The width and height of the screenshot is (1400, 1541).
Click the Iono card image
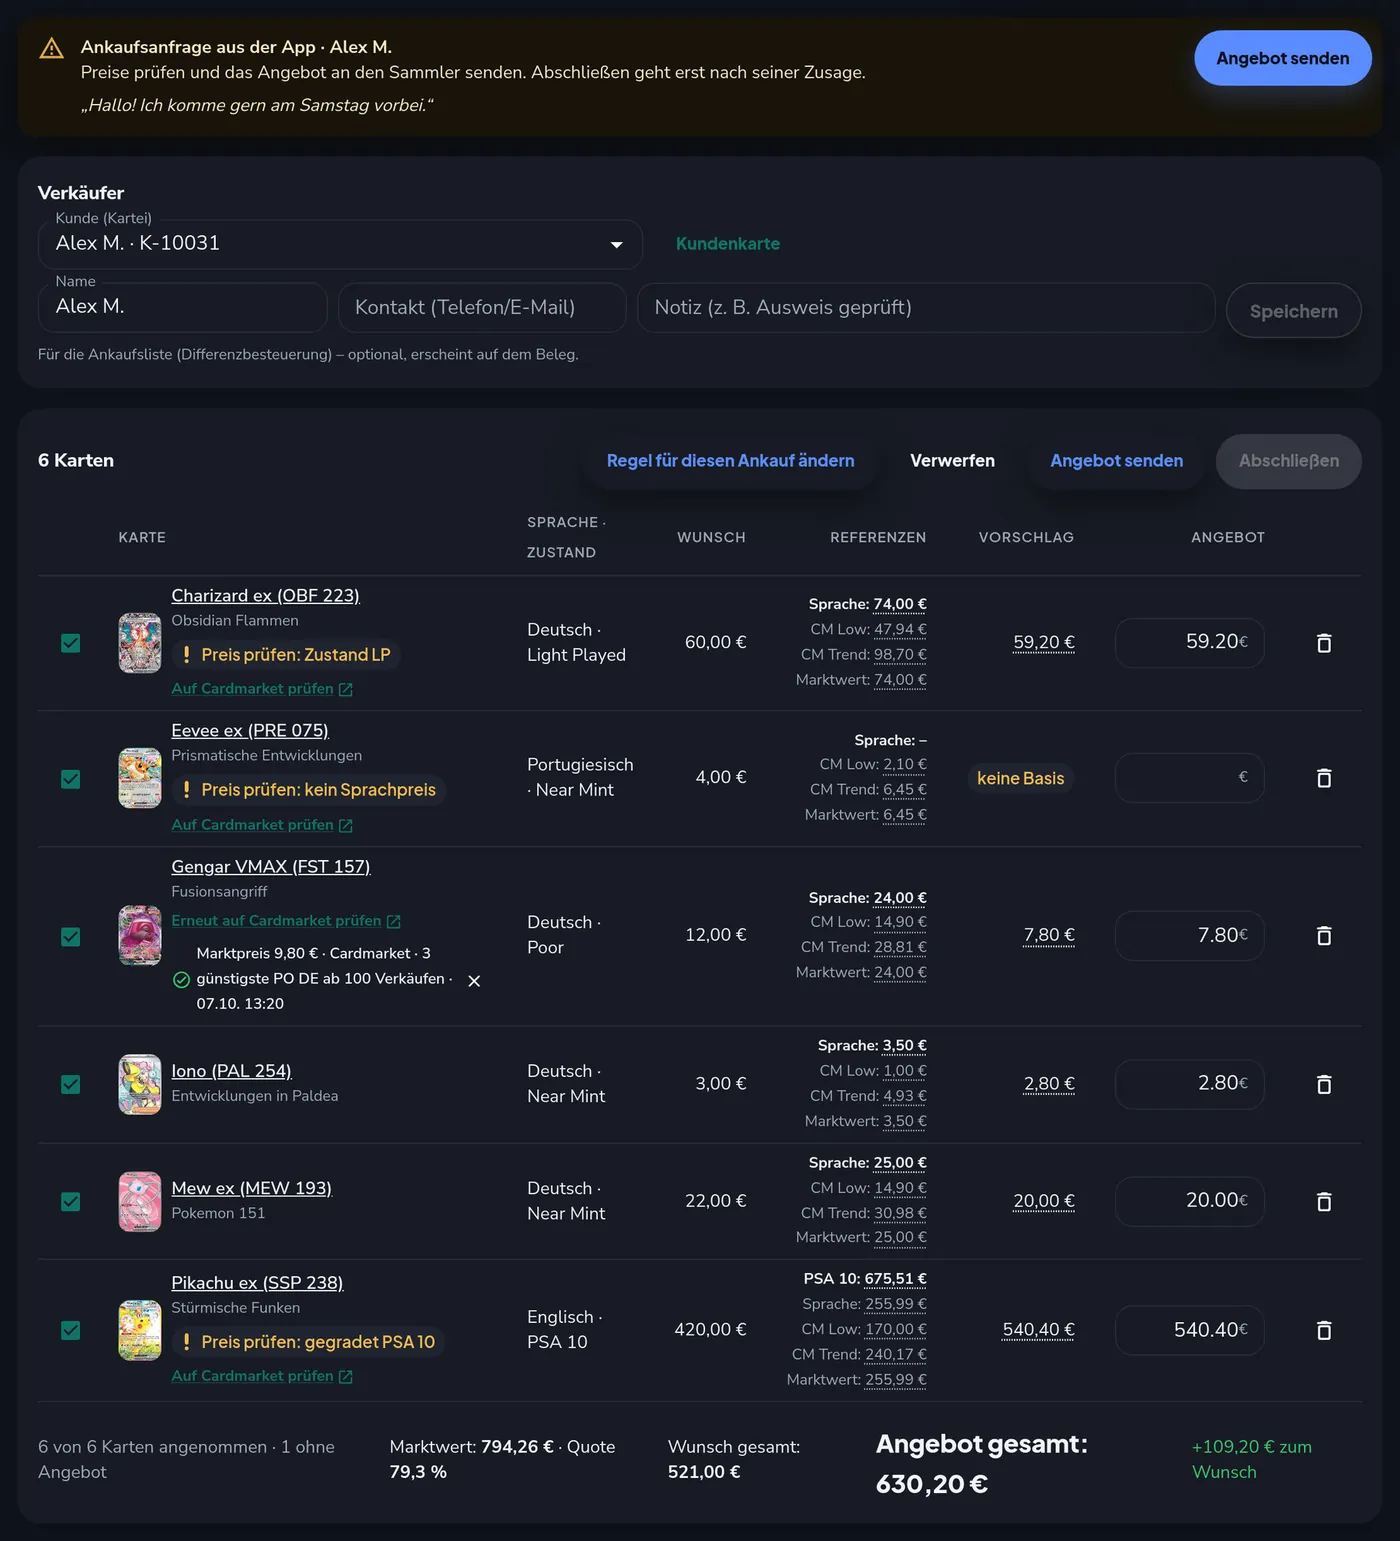point(140,1084)
